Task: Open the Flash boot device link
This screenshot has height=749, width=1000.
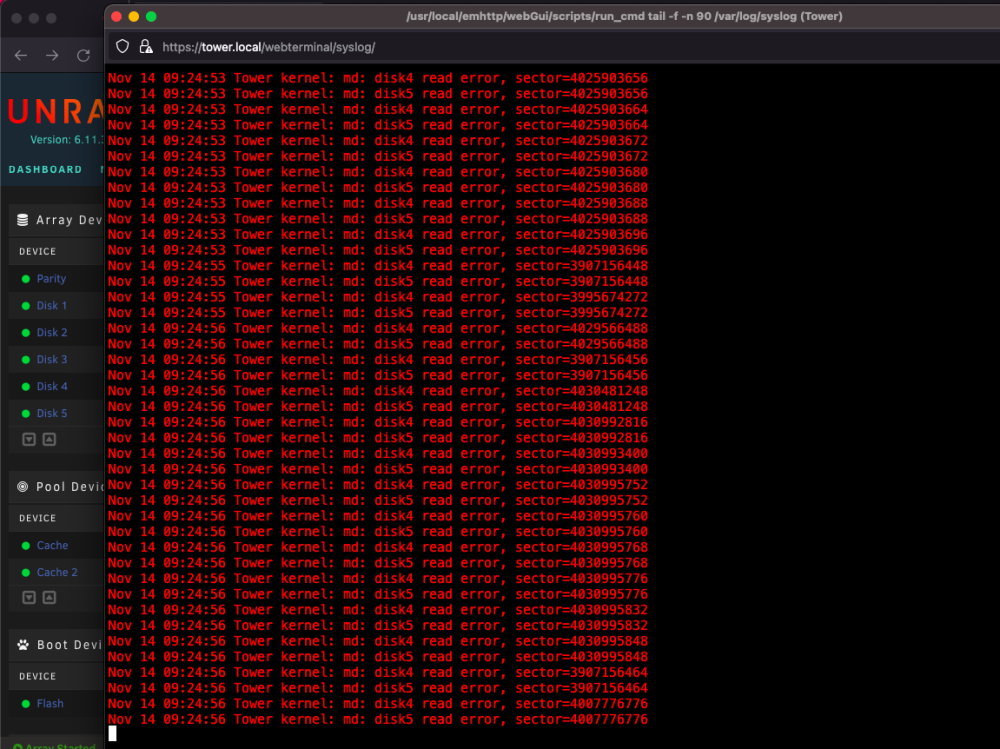Action: 50,704
